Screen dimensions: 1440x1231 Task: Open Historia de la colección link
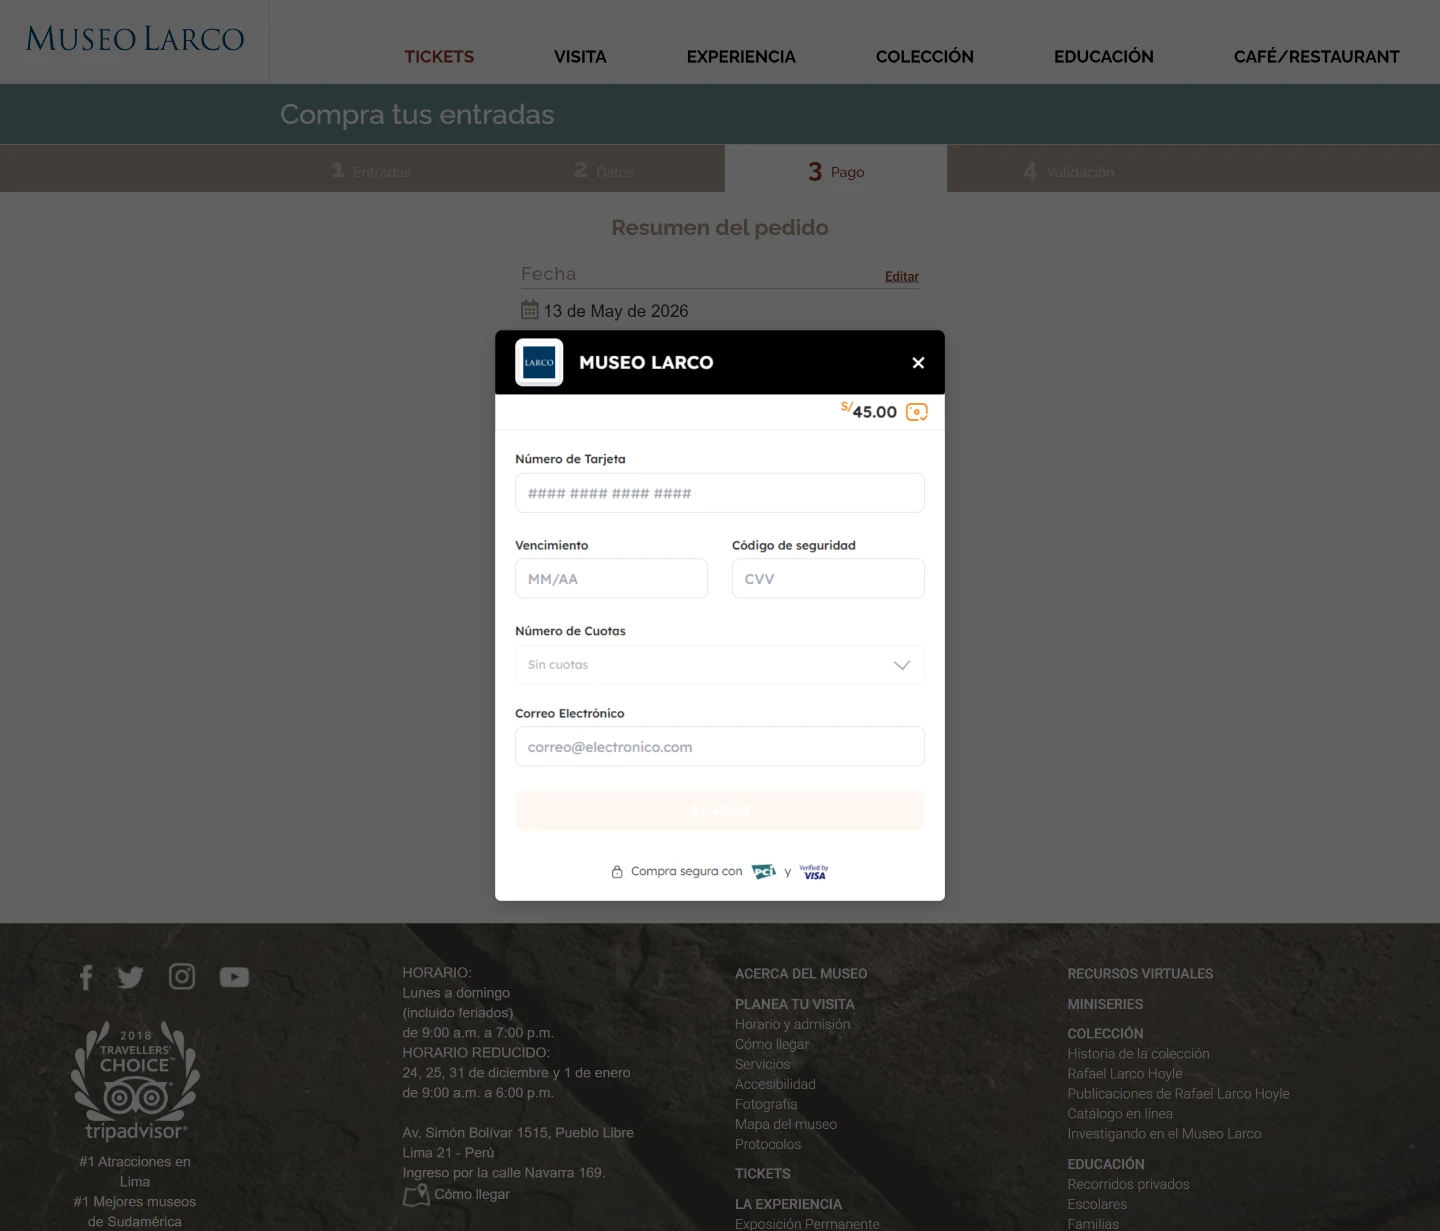[x=1138, y=1054]
